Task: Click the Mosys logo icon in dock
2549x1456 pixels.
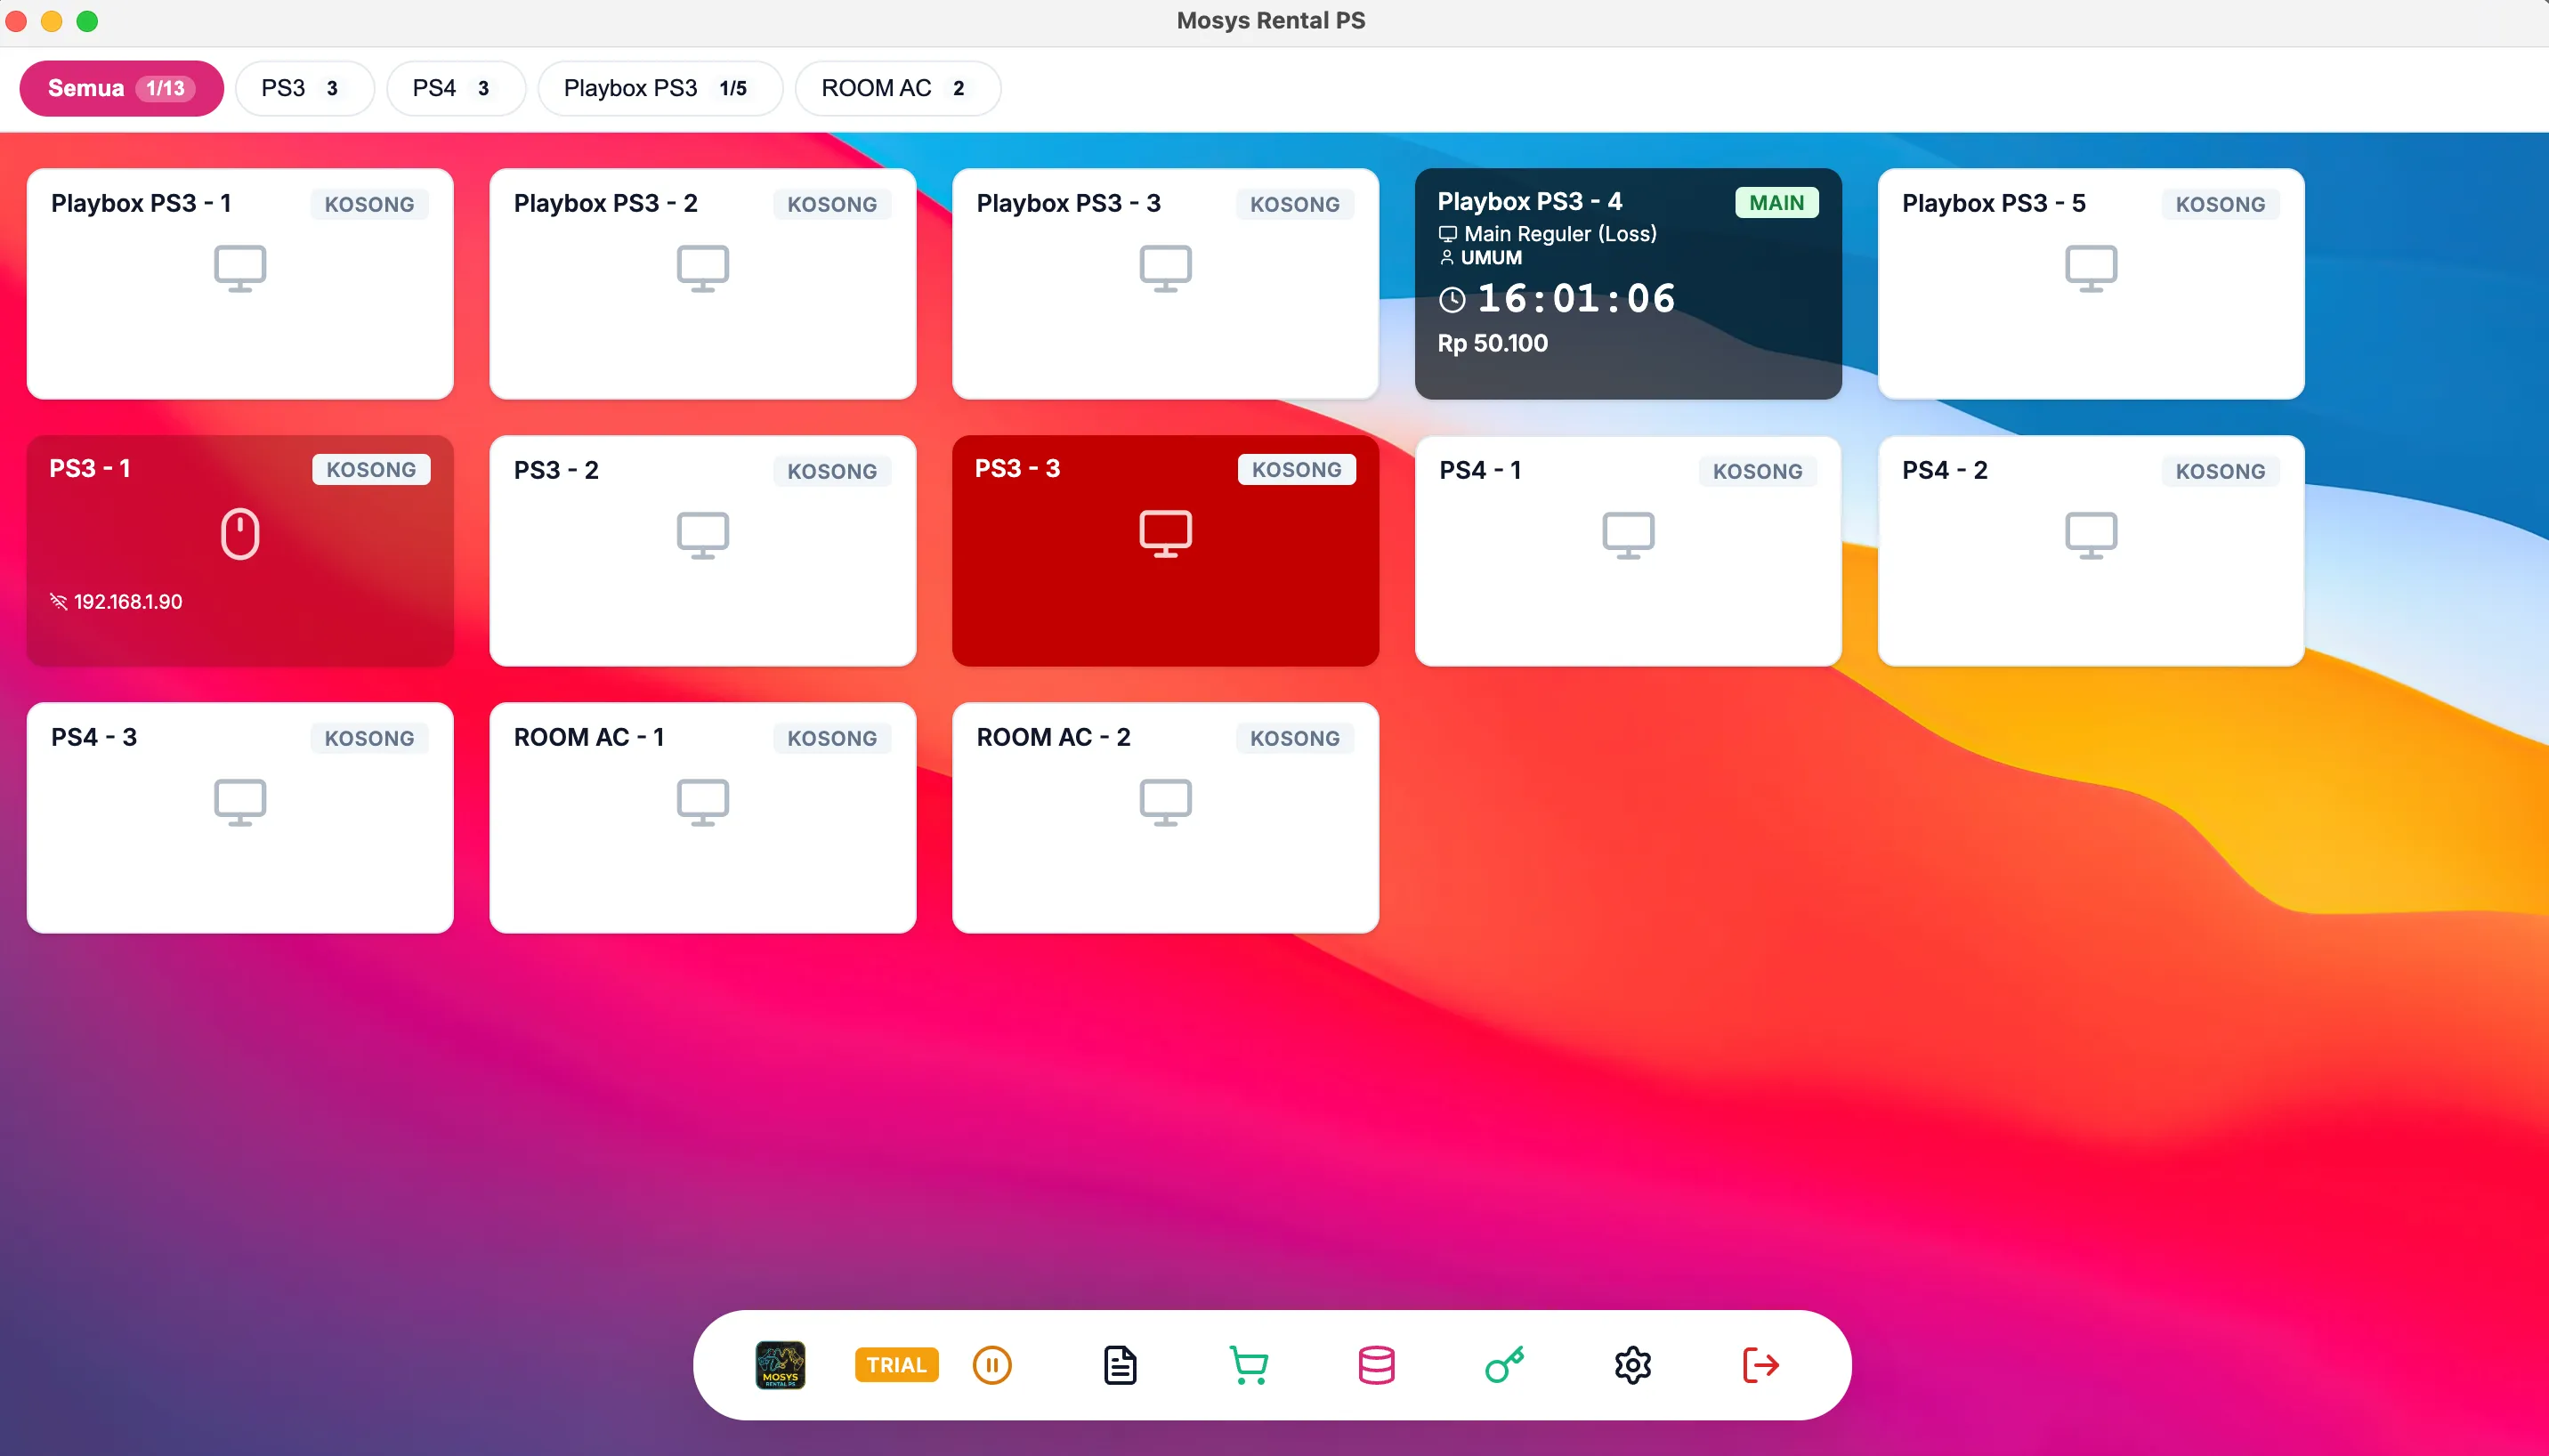Action: pos(780,1364)
